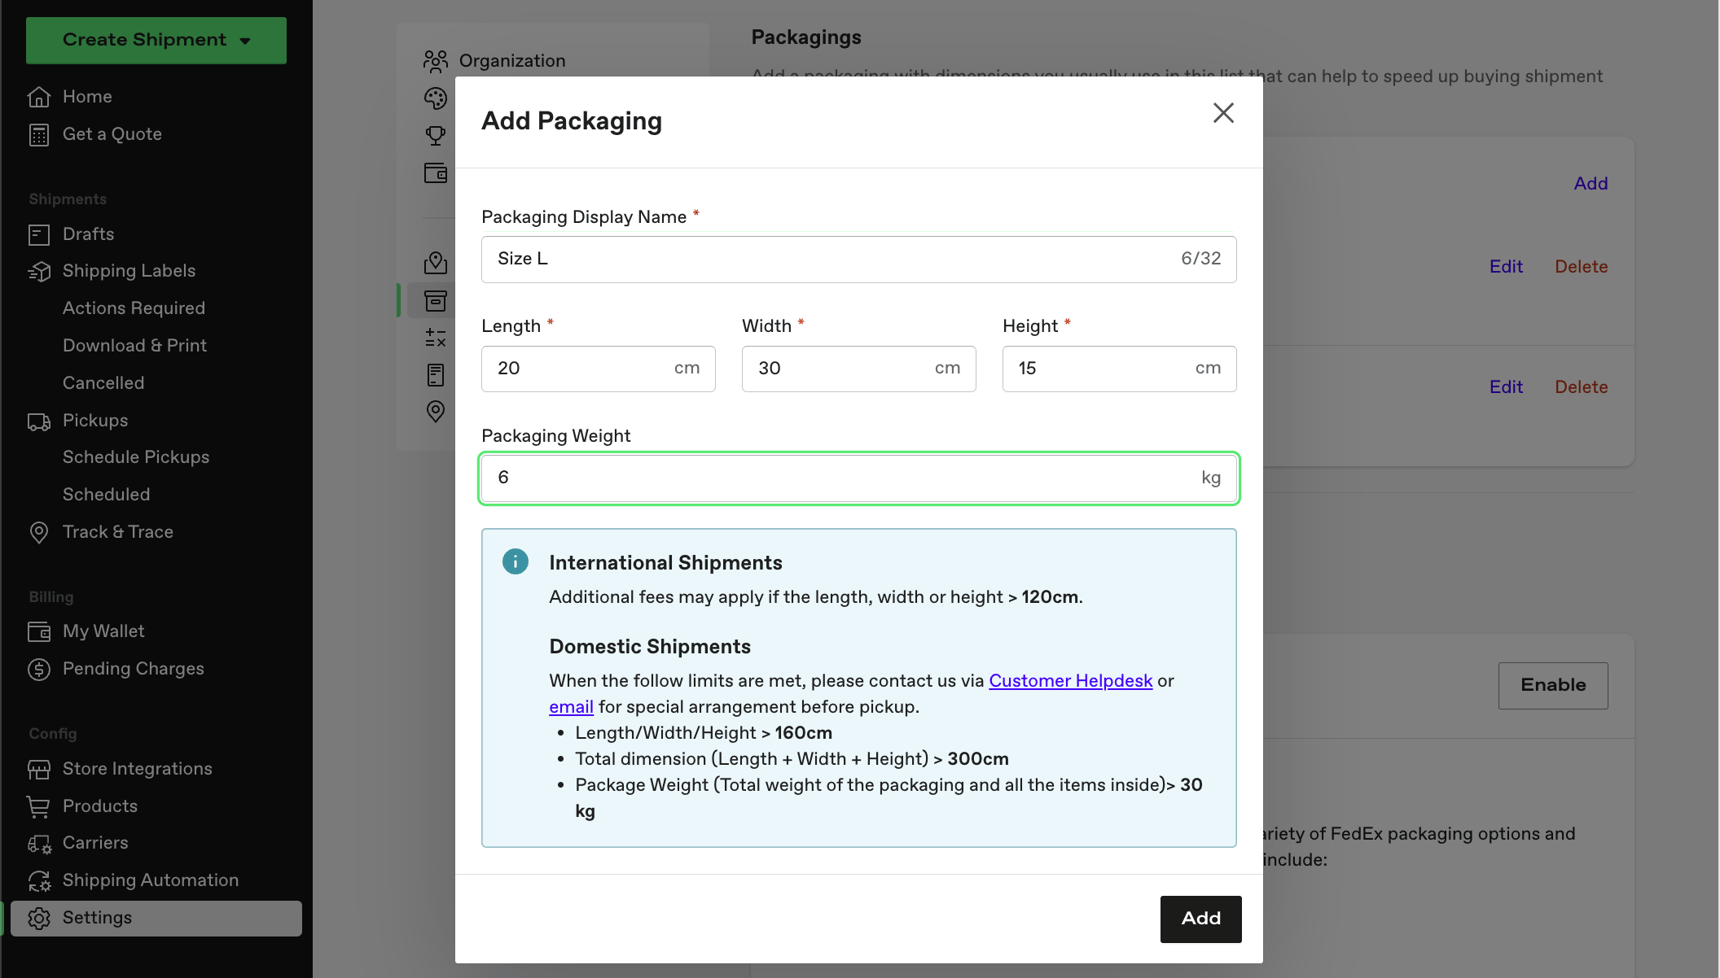The image size is (1720, 978).
Task: Click the trophy icon in settings list
Action: [435, 135]
